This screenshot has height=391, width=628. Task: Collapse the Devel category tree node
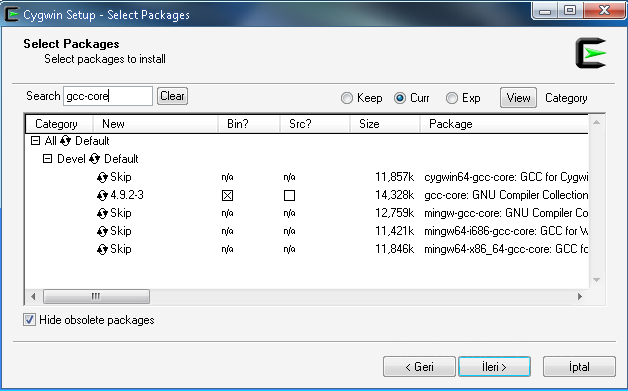47,159
